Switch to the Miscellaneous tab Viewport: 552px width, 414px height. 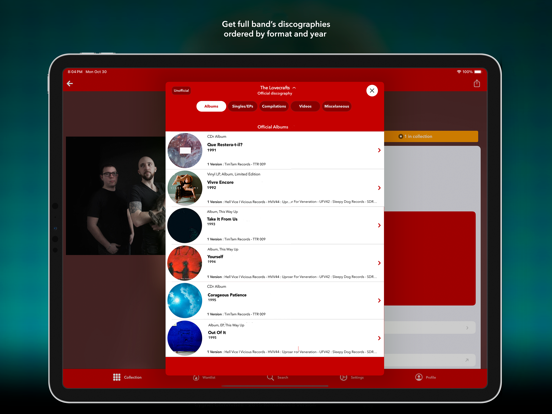pyautogui.click(x=337, y=106)
